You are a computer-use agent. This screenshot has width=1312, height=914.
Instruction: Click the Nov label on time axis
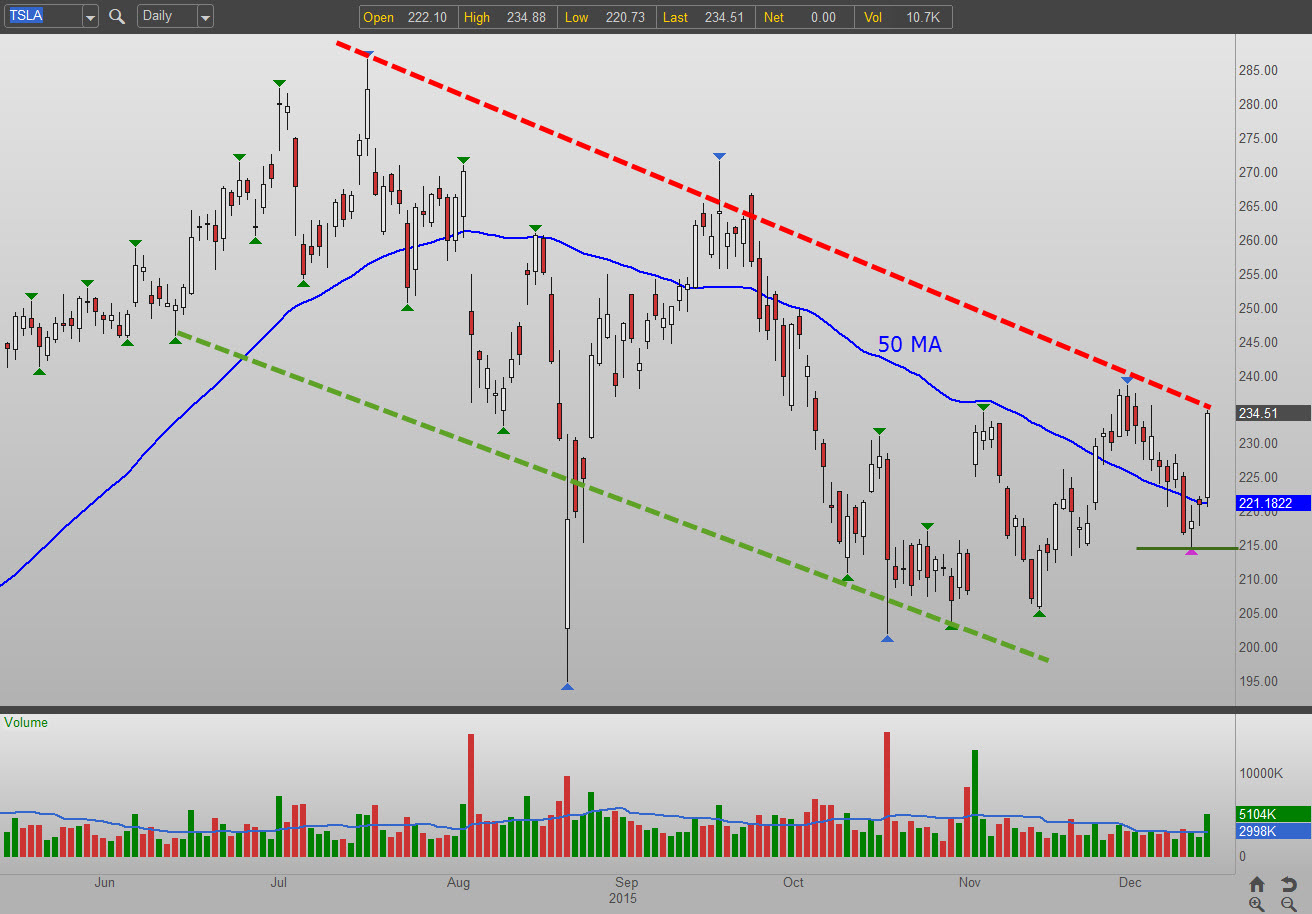[969, 883]
